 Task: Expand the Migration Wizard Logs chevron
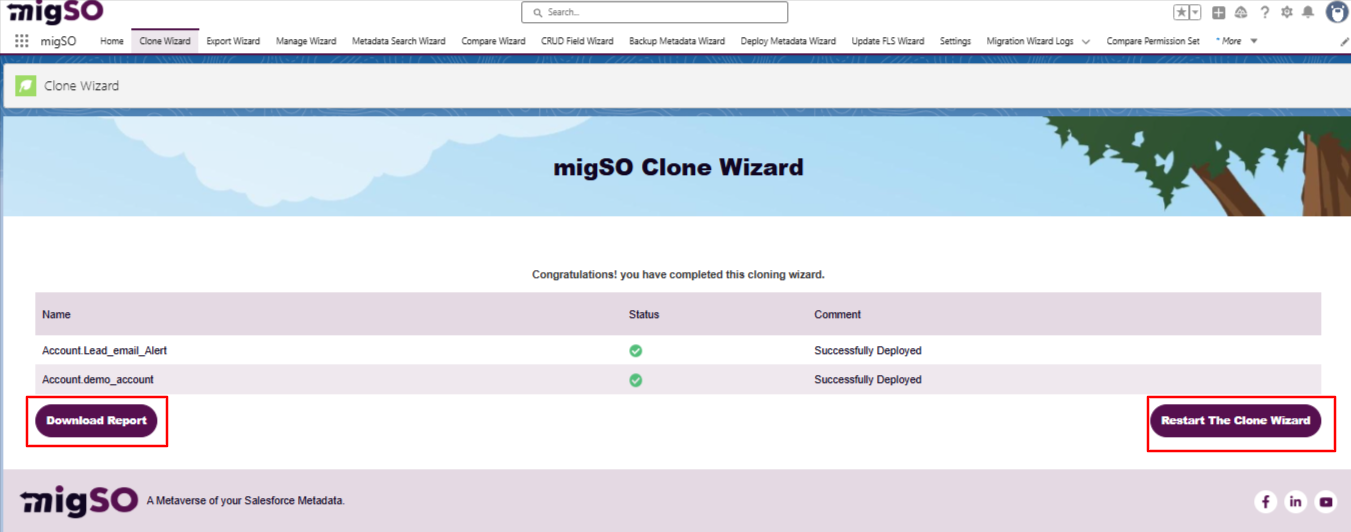[1086, 42]
